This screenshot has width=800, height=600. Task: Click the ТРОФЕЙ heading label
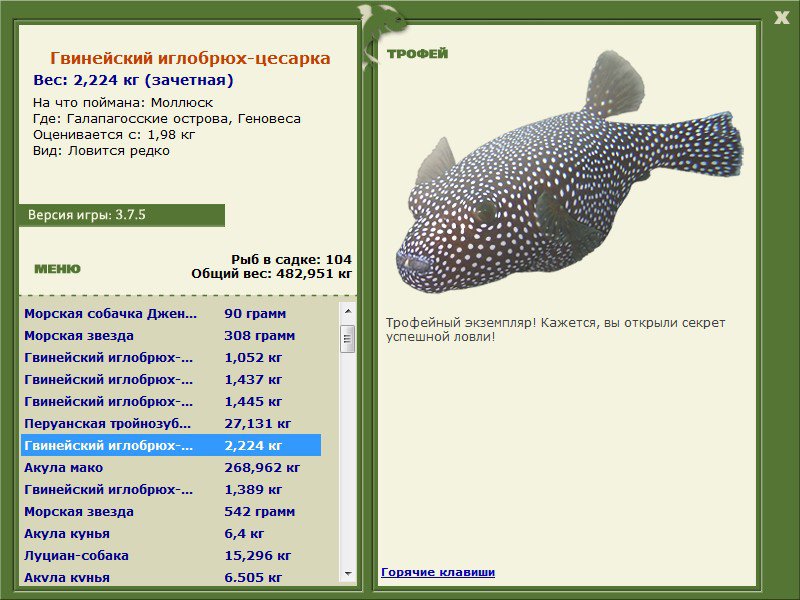[417, 54]
